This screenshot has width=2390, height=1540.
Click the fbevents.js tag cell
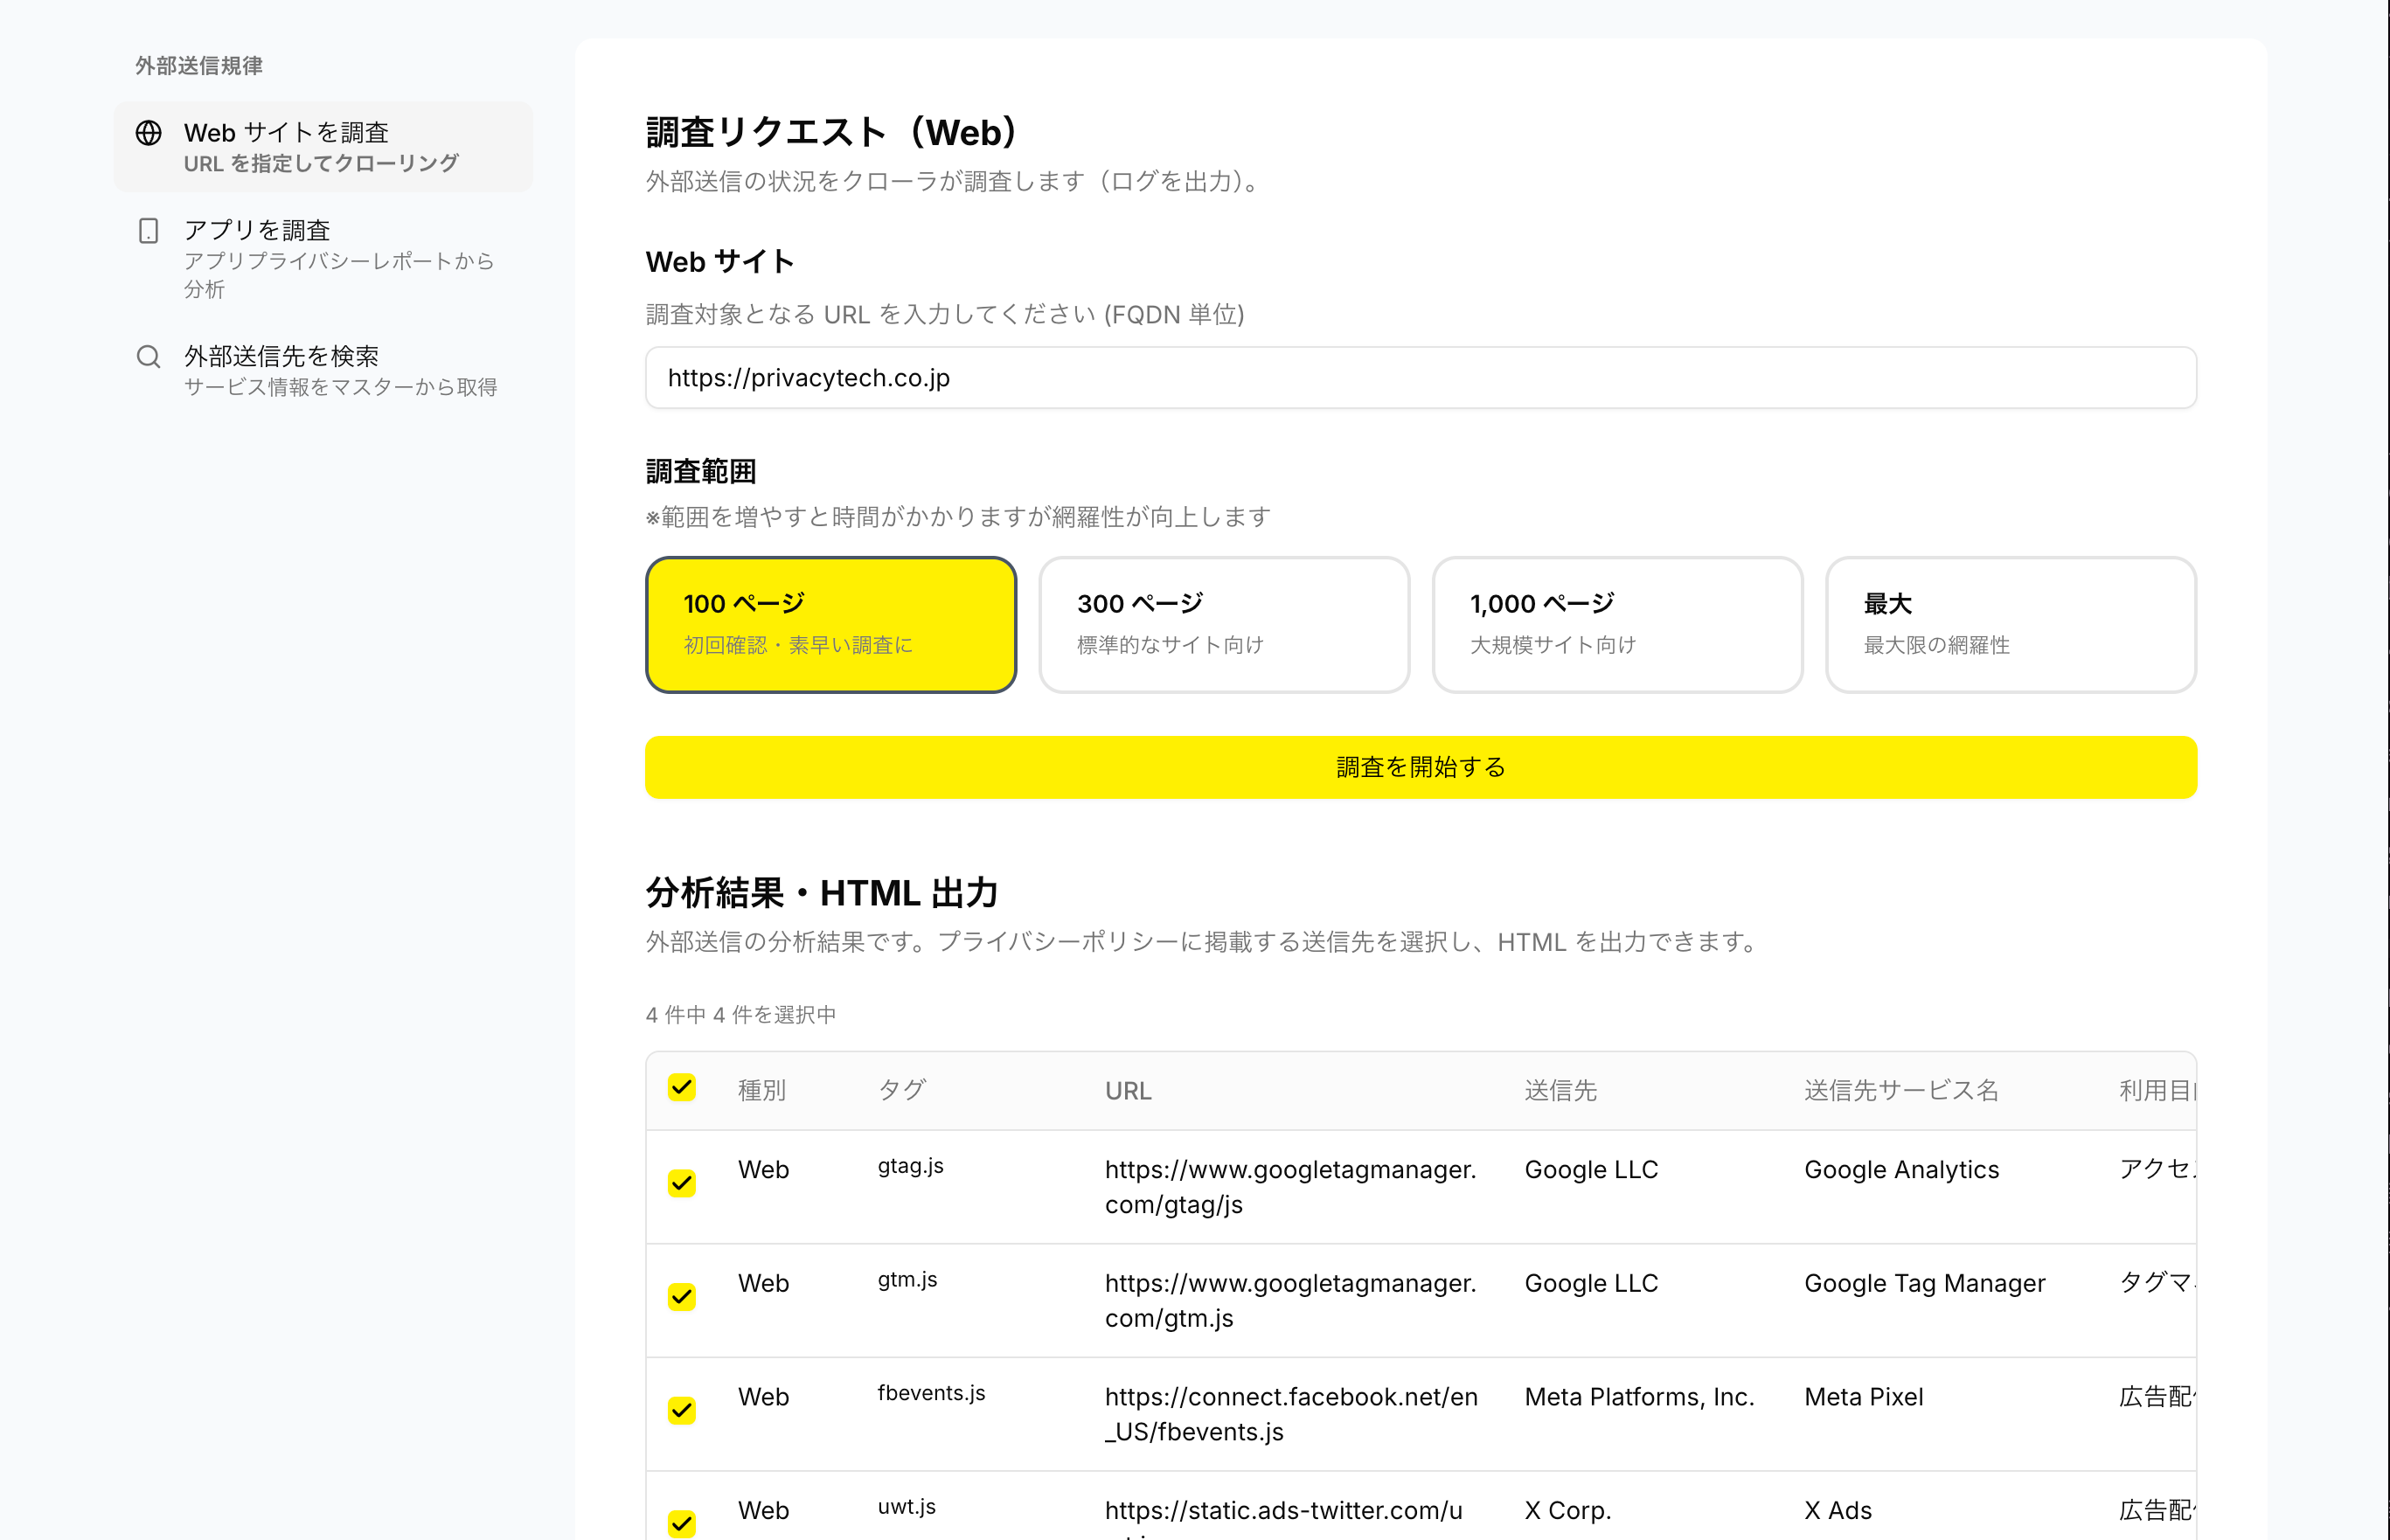(x=931, y=1393)
